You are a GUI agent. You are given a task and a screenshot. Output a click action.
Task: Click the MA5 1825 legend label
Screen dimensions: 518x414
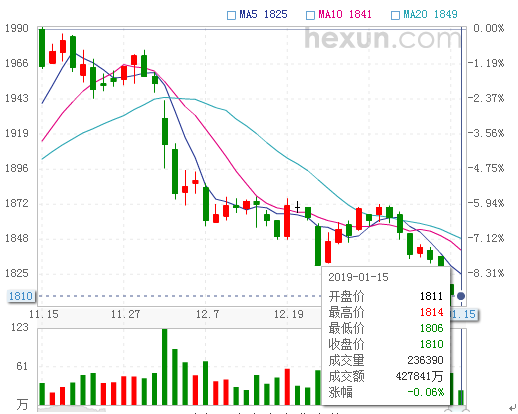pyautogui.click(x=263, y=14)
